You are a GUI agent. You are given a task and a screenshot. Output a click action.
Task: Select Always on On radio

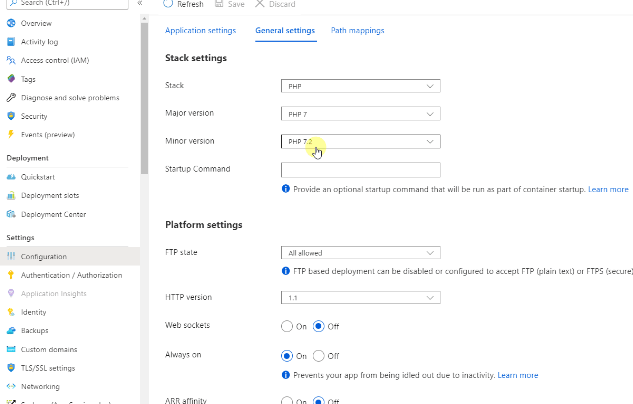287,356
